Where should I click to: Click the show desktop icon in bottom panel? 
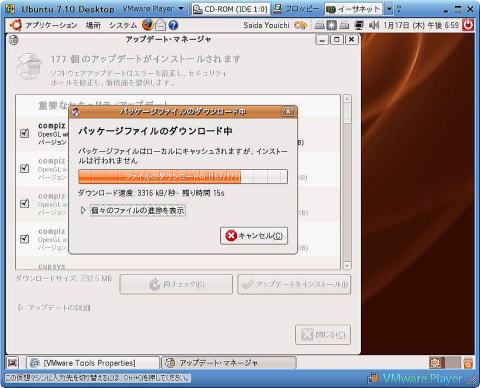pos(12,363)
